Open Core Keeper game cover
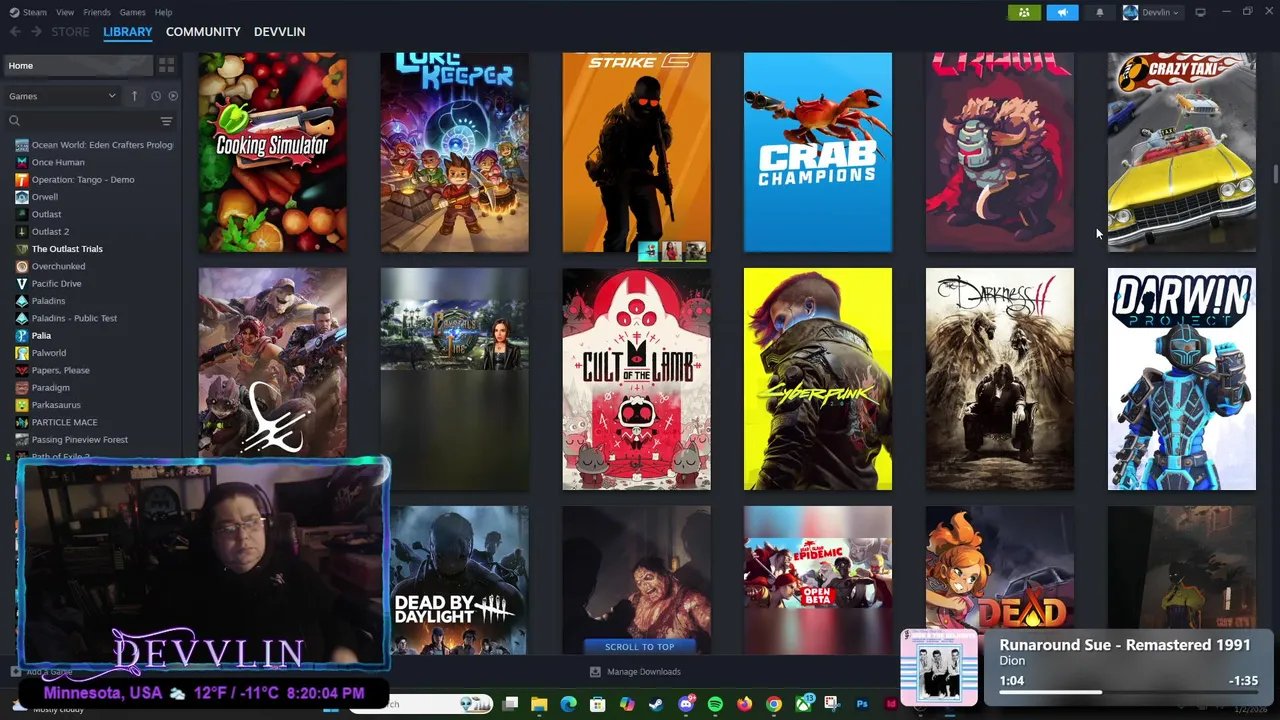 (x=454, y=152)
